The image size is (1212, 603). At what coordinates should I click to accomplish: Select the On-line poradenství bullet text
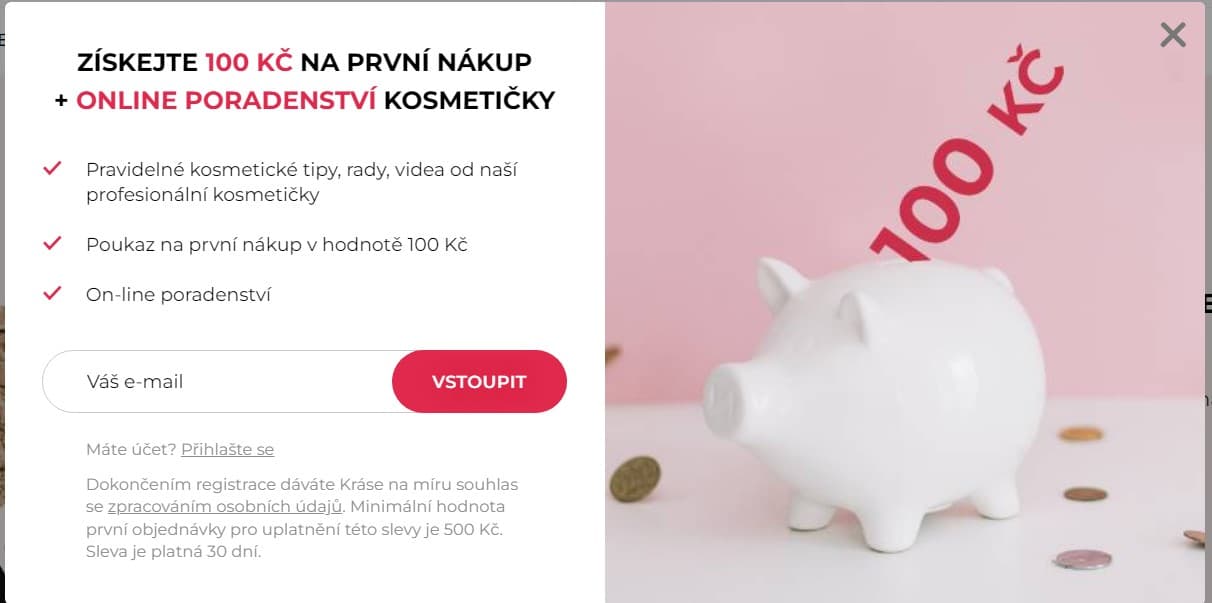[179, 295]
